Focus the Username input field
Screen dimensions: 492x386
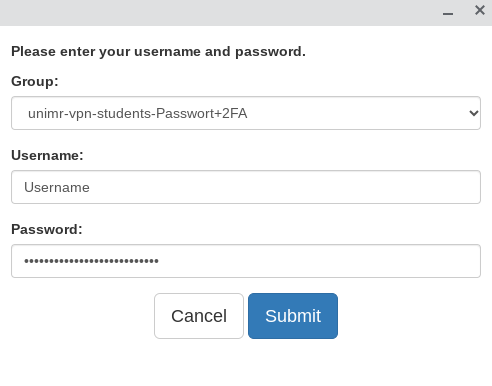pyautogui.click(x=246, y=187)
